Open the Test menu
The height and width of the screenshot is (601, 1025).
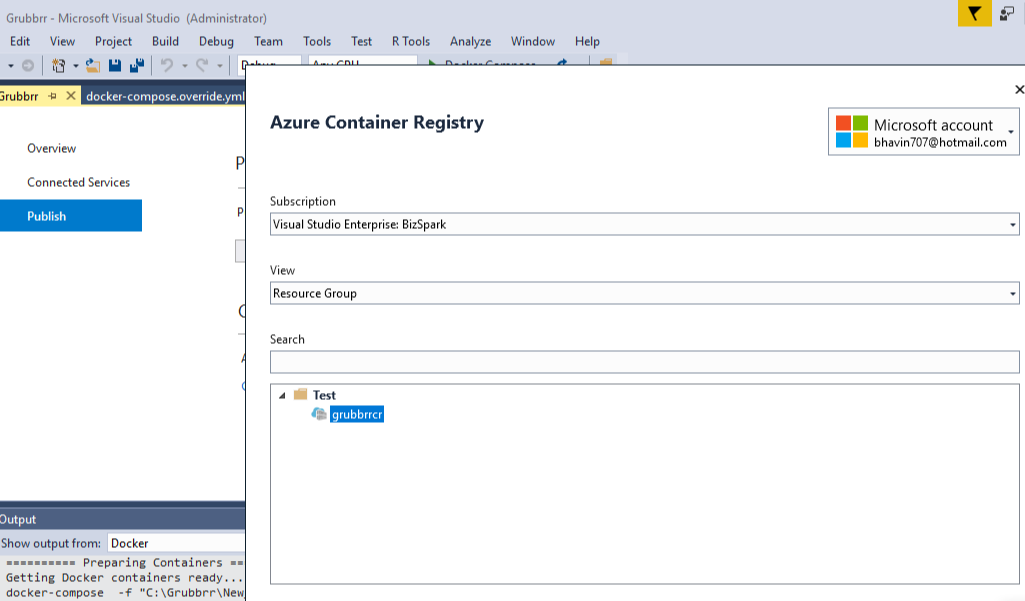point(361,41)
